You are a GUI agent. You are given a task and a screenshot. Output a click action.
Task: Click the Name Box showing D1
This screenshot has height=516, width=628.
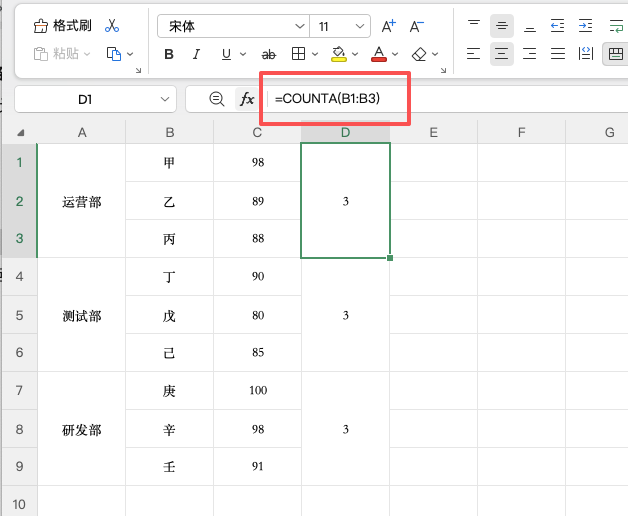coord(85,99)
